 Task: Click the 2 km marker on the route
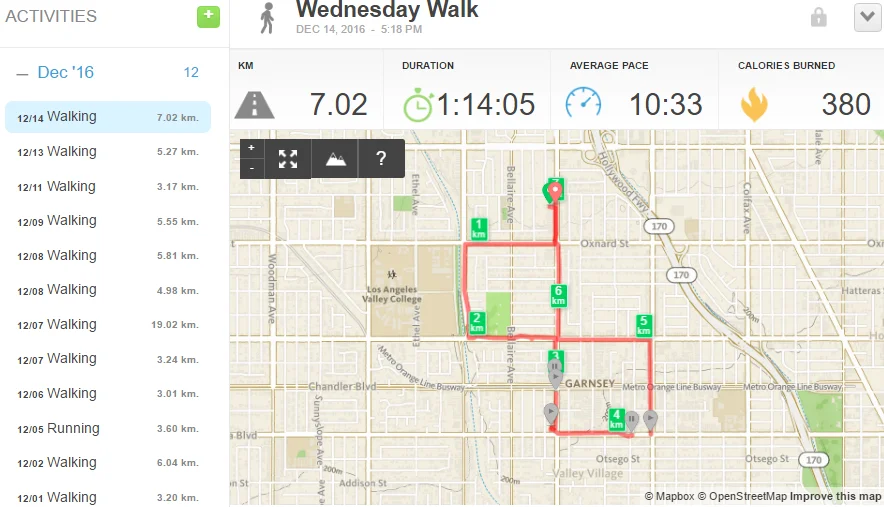pos(477,323)
